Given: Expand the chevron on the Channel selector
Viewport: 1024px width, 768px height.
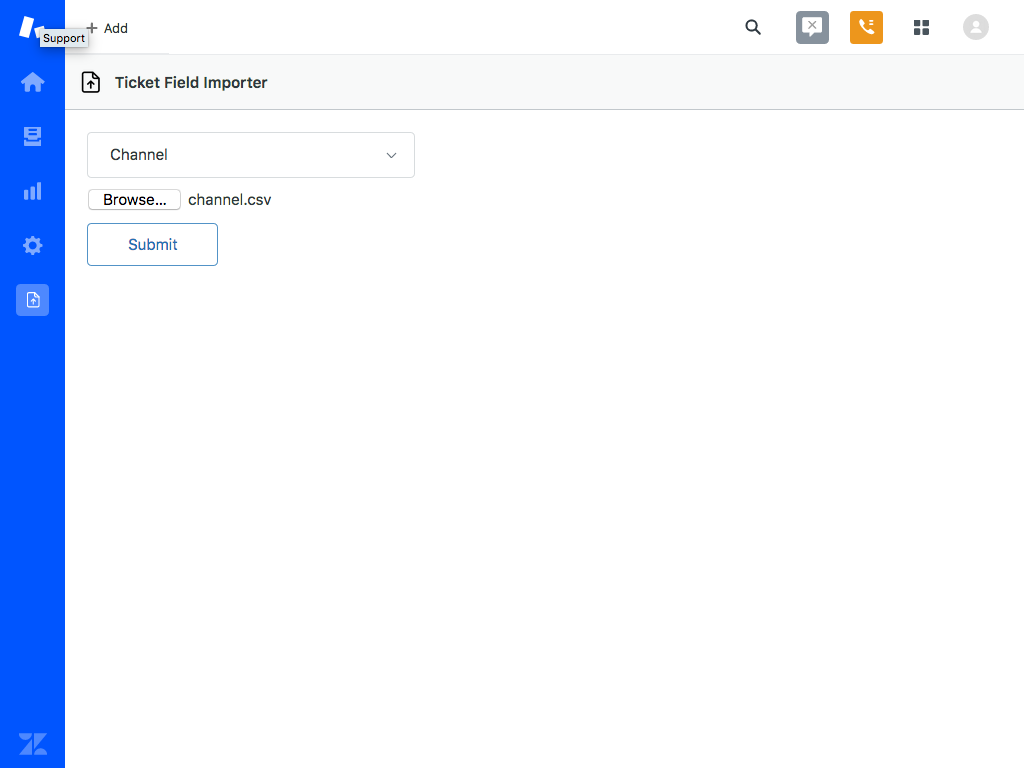Looking at the screenshot, I should (391, 155).
